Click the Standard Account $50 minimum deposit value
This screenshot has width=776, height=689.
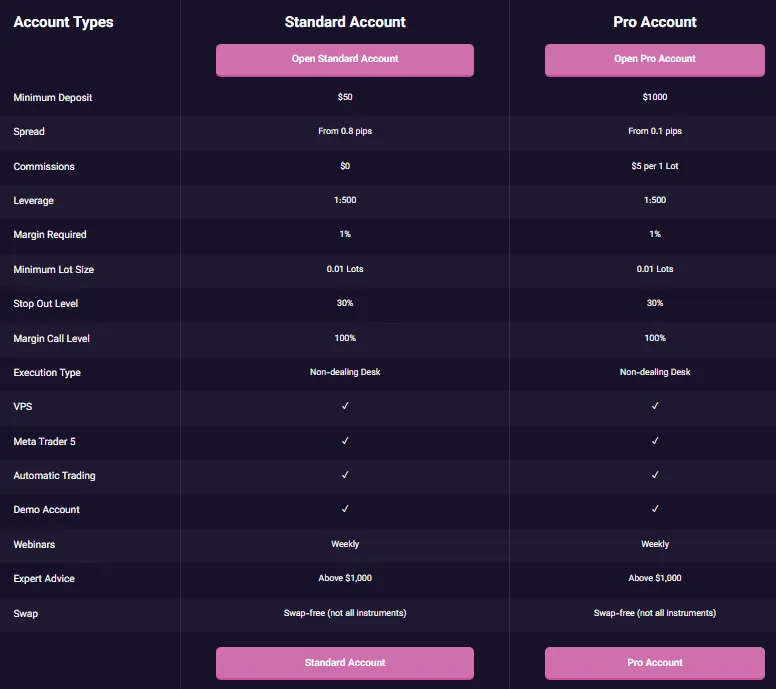345,98
